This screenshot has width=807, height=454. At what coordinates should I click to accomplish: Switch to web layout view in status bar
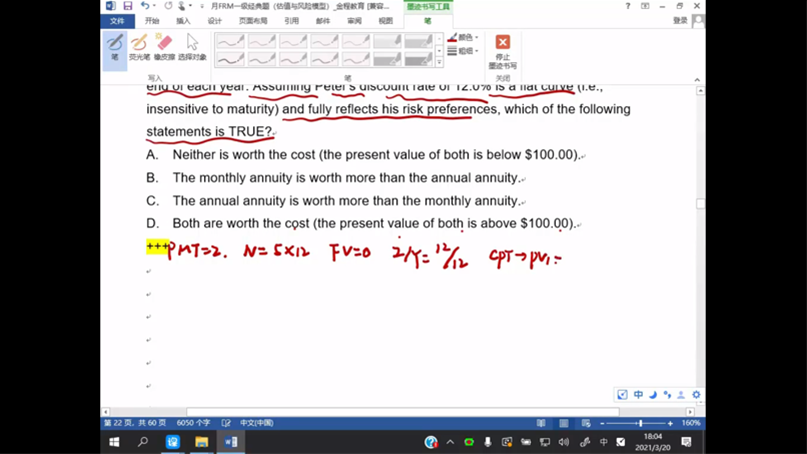tap(586, 423)
